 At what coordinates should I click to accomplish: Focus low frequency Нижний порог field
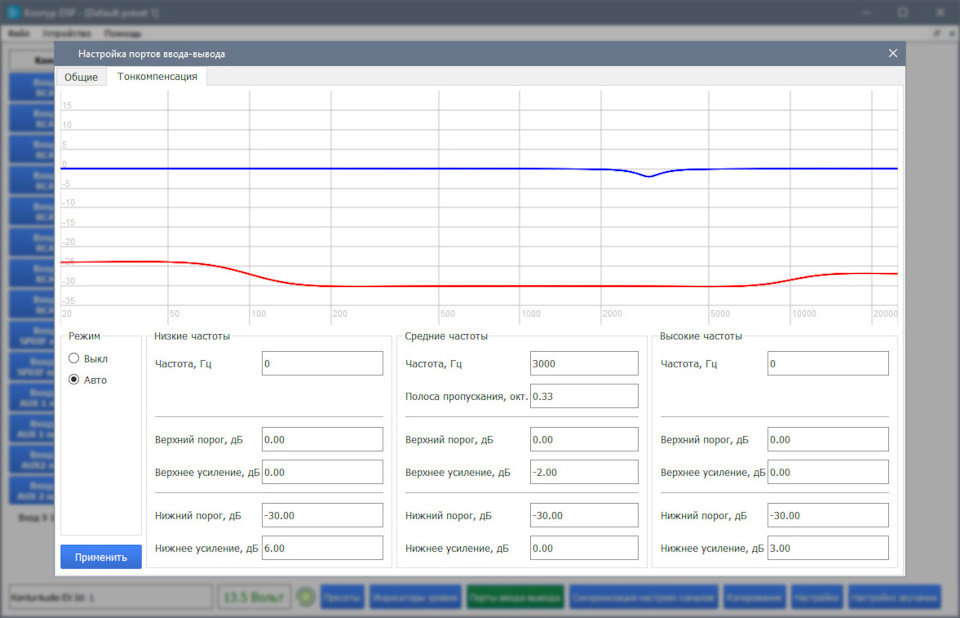(322, 515)
